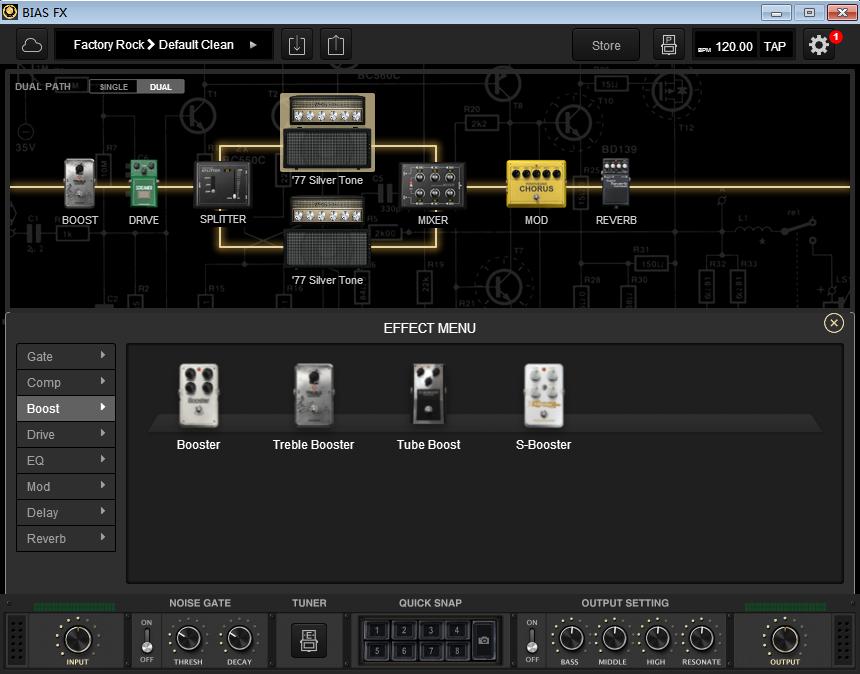Expand the Drive effects category
Screen dimensions: 860x674
click(65, 434)
